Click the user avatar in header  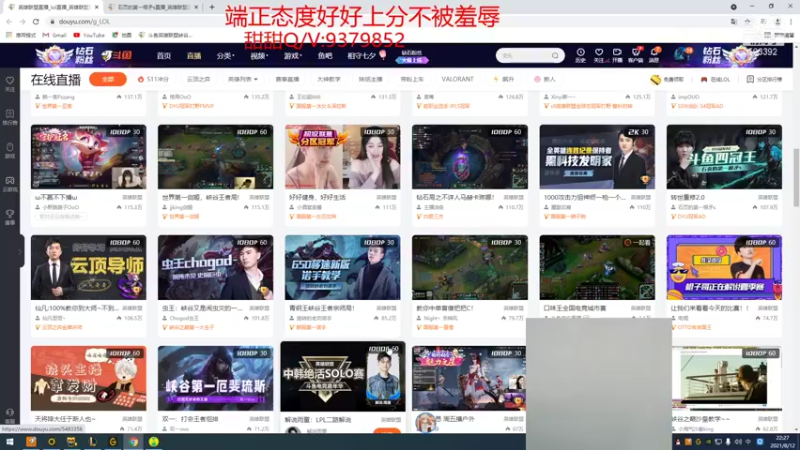click(681, 55)
